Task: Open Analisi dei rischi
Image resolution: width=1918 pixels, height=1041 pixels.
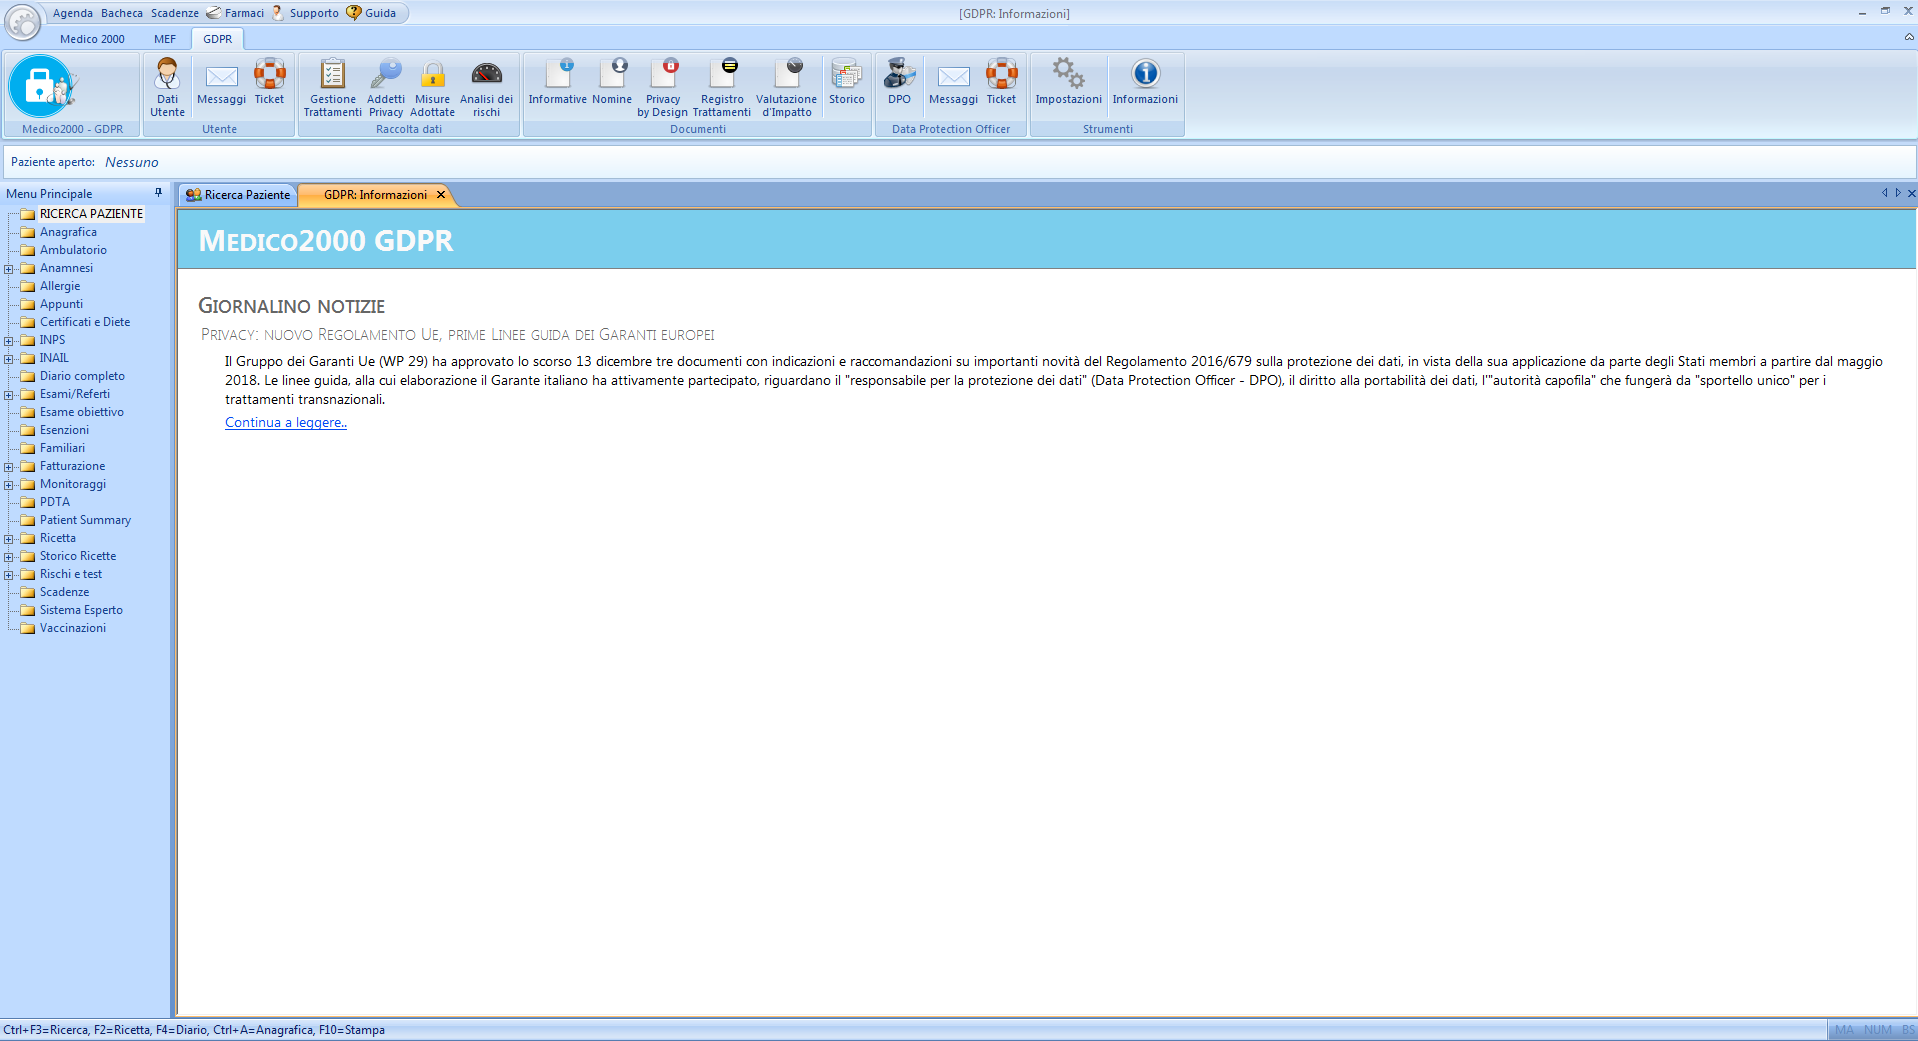Action: (x=486, y=87)
